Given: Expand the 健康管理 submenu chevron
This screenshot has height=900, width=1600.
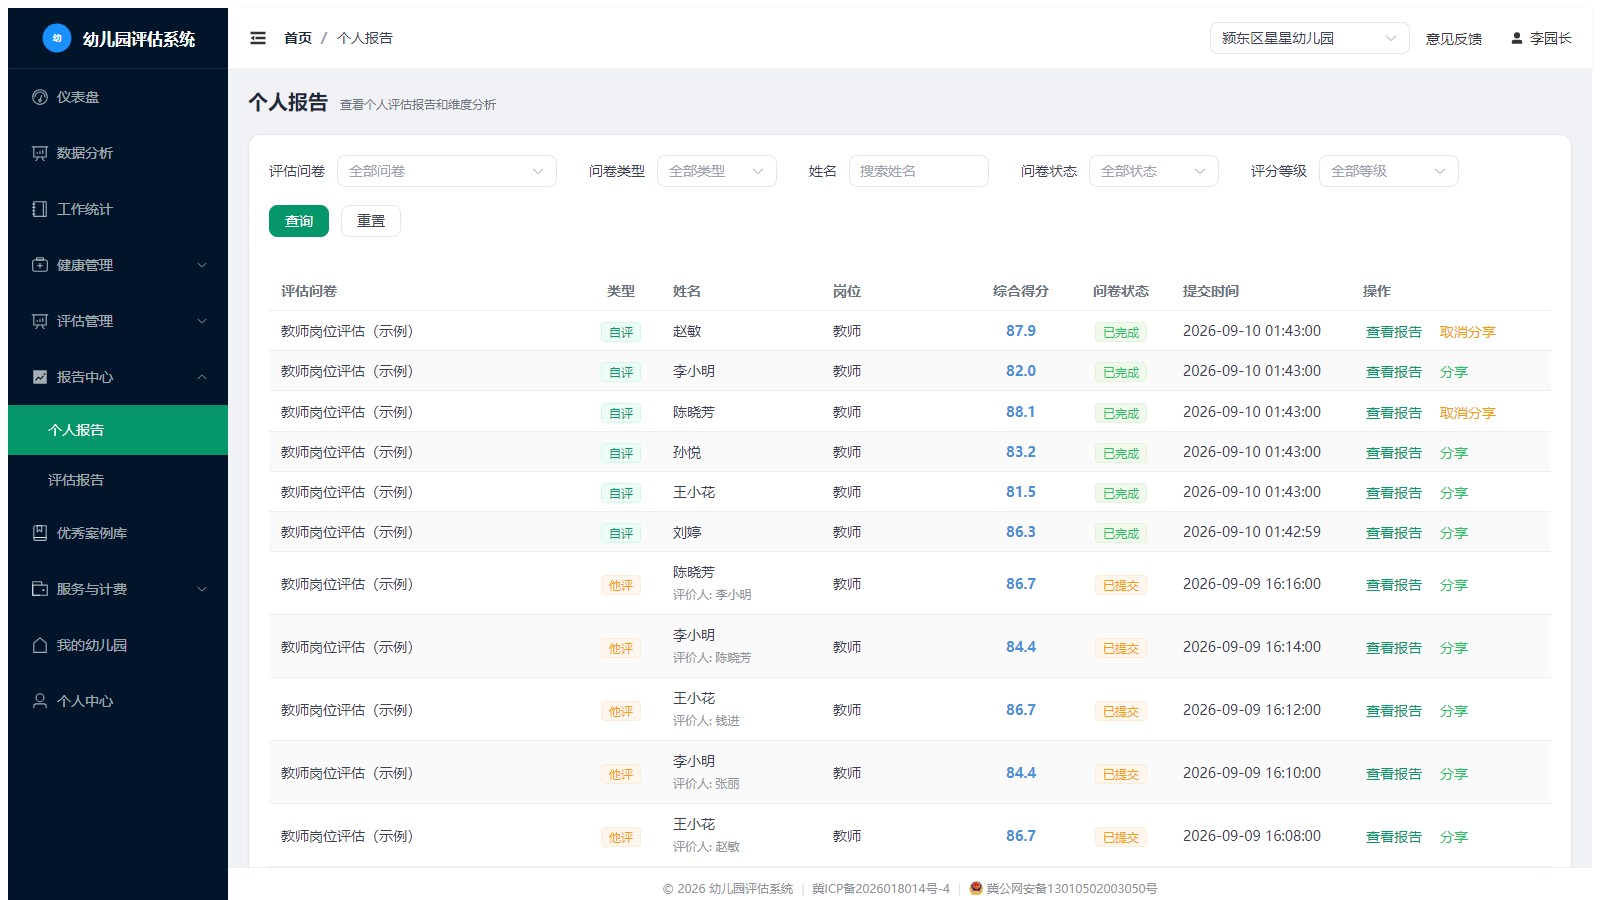Looking at the screenshot, I should click(202, 265).
